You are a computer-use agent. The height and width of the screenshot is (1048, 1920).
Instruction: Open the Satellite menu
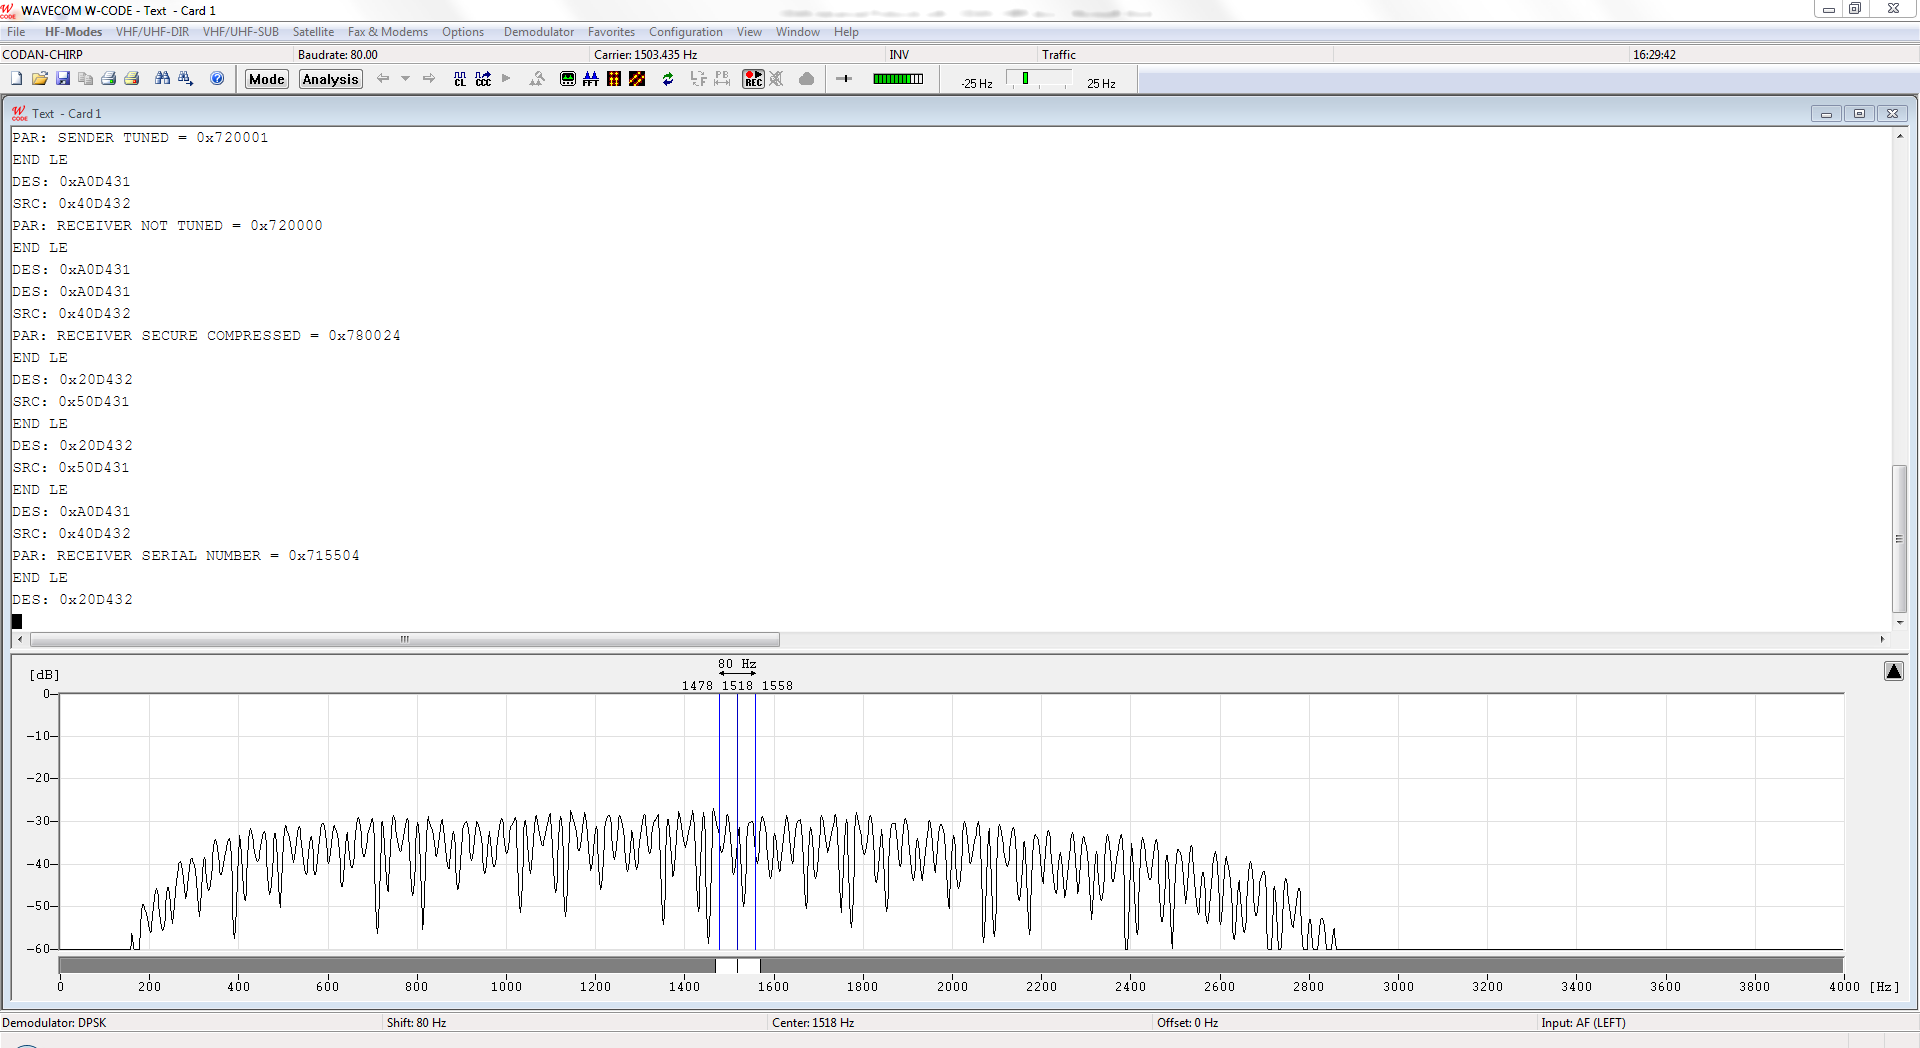click(x=313, y=32)
